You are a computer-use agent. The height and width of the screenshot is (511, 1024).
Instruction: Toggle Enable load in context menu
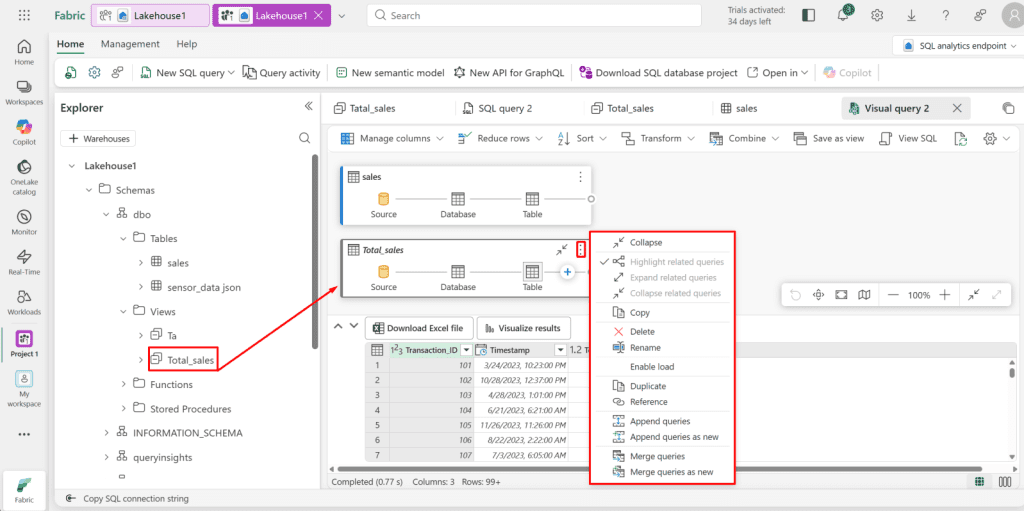click(x=651, y=367)
